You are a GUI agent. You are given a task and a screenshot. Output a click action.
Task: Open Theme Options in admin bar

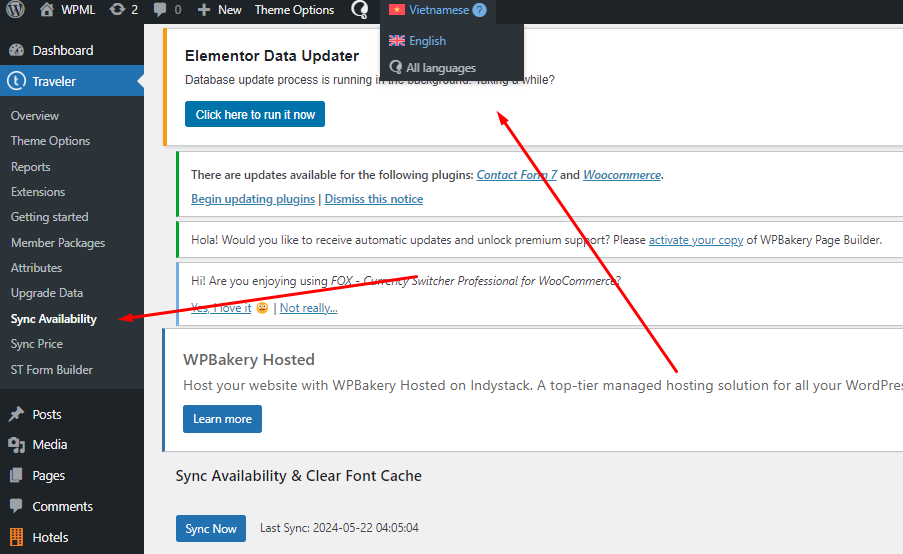click(294, 10)
